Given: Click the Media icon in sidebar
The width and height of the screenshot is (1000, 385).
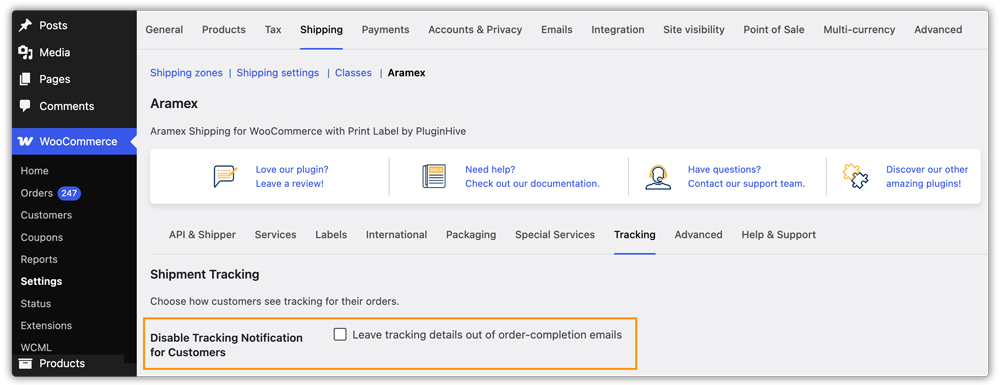Looking at the screenshot, I should click(26, 52).
